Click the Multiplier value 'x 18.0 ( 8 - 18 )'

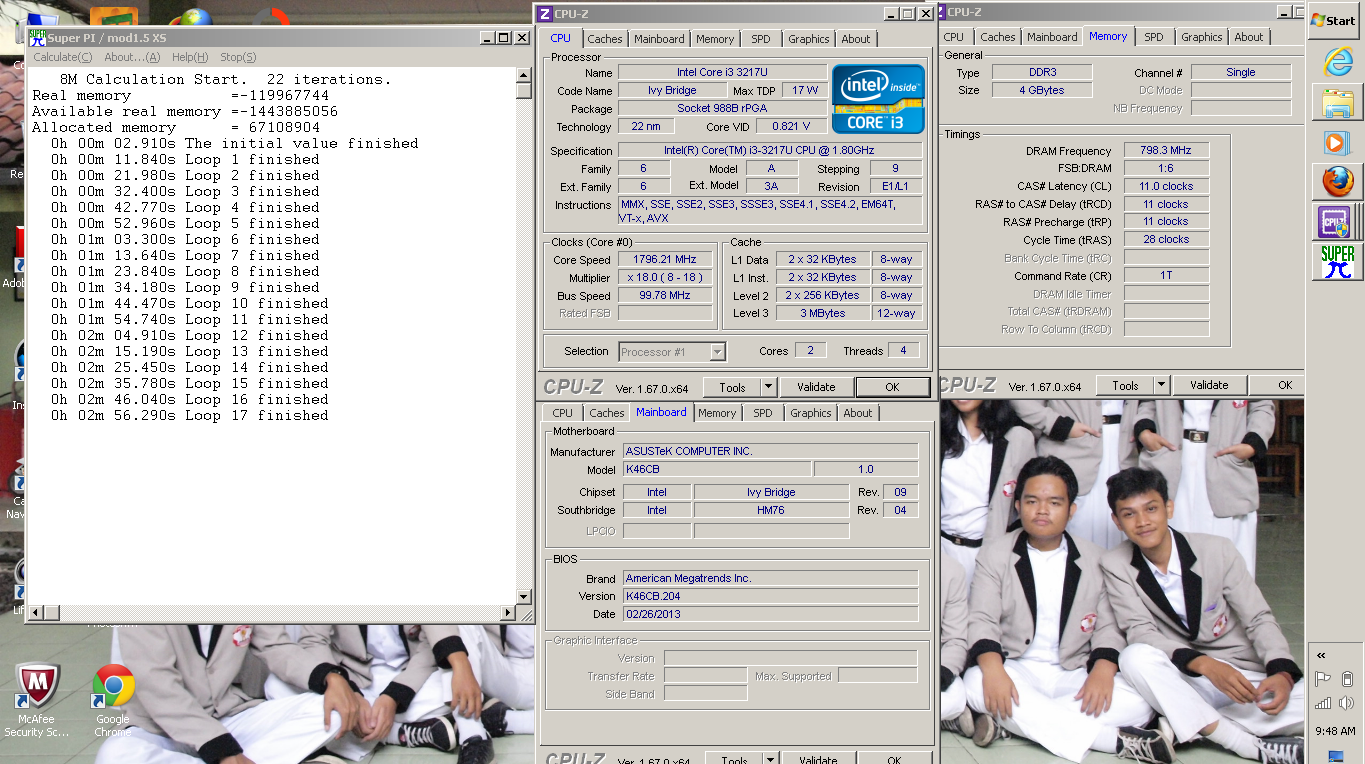pyautogui.click(x=665, y=277)
